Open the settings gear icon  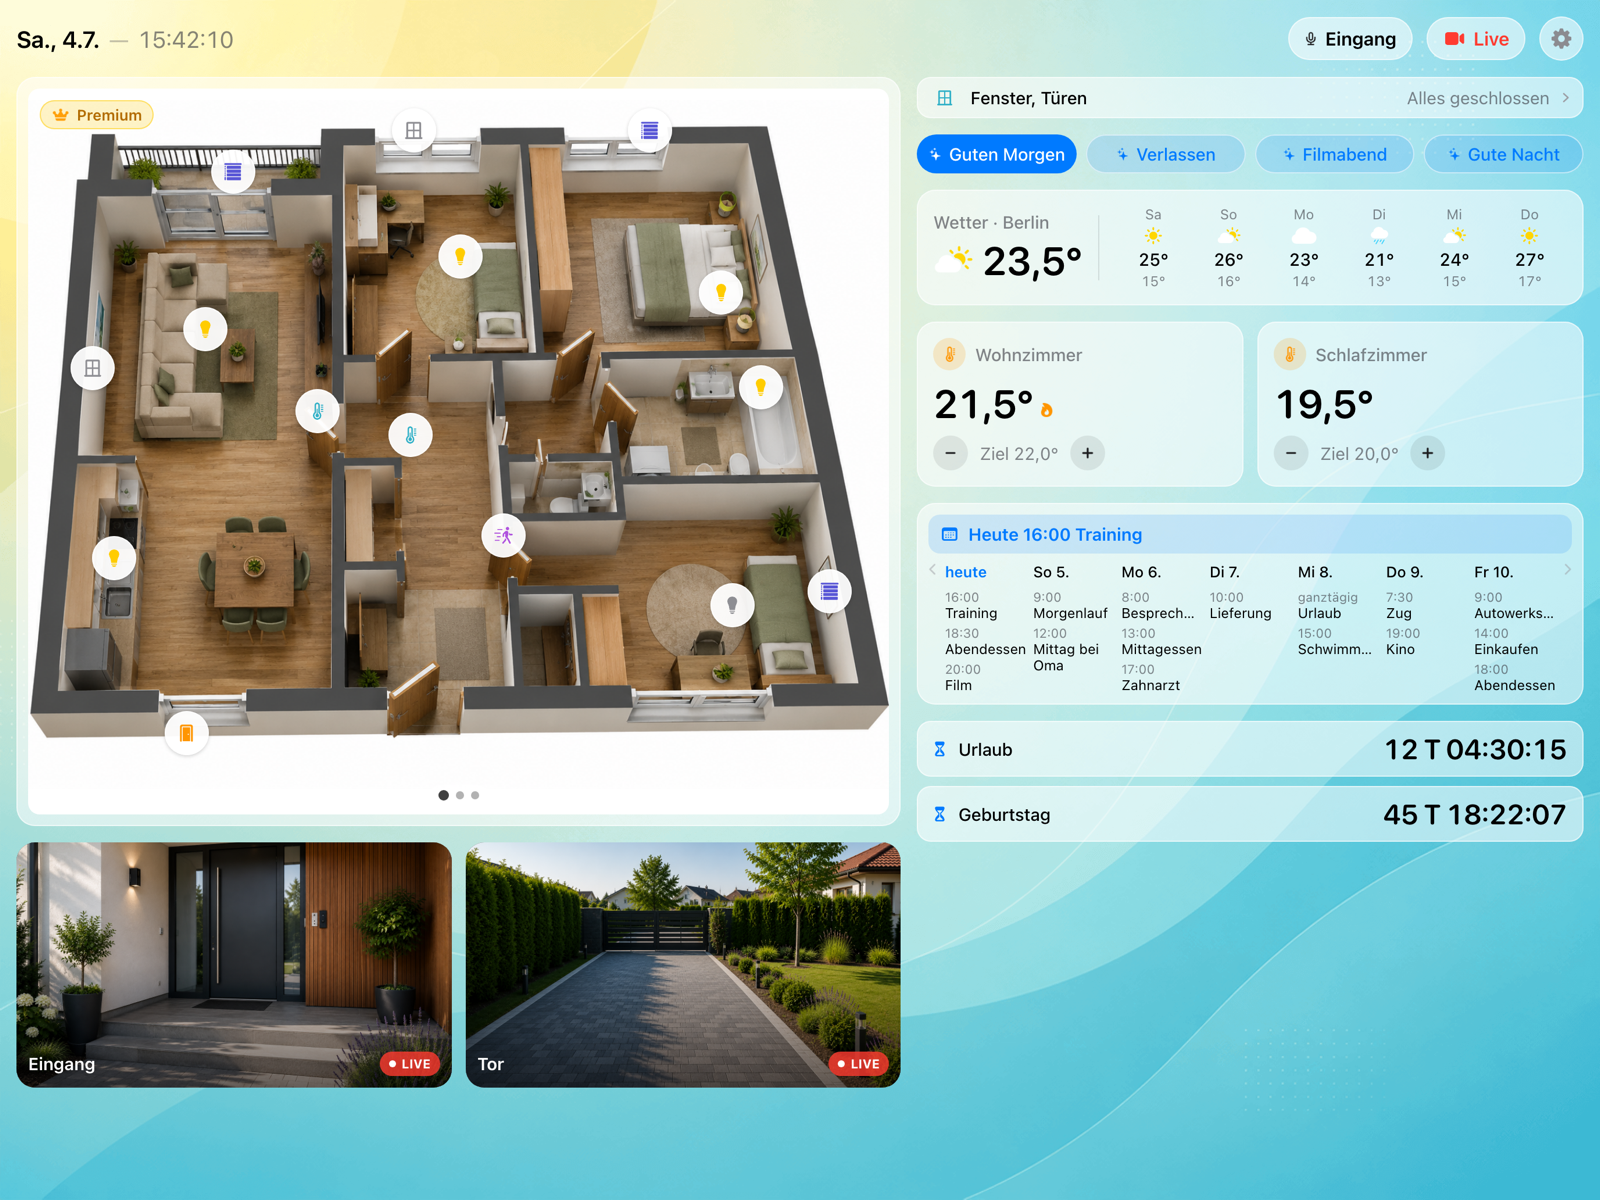pos(1560,39)
